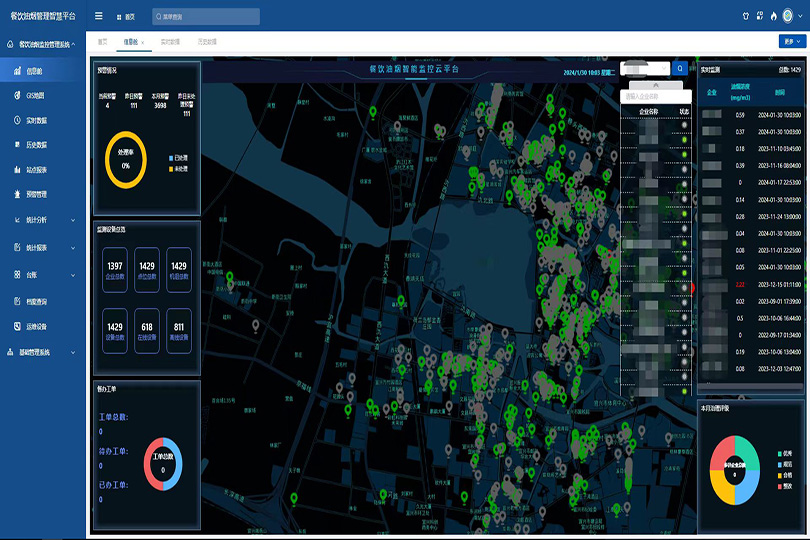Click the t-shirt theme icon

point(745,16)
